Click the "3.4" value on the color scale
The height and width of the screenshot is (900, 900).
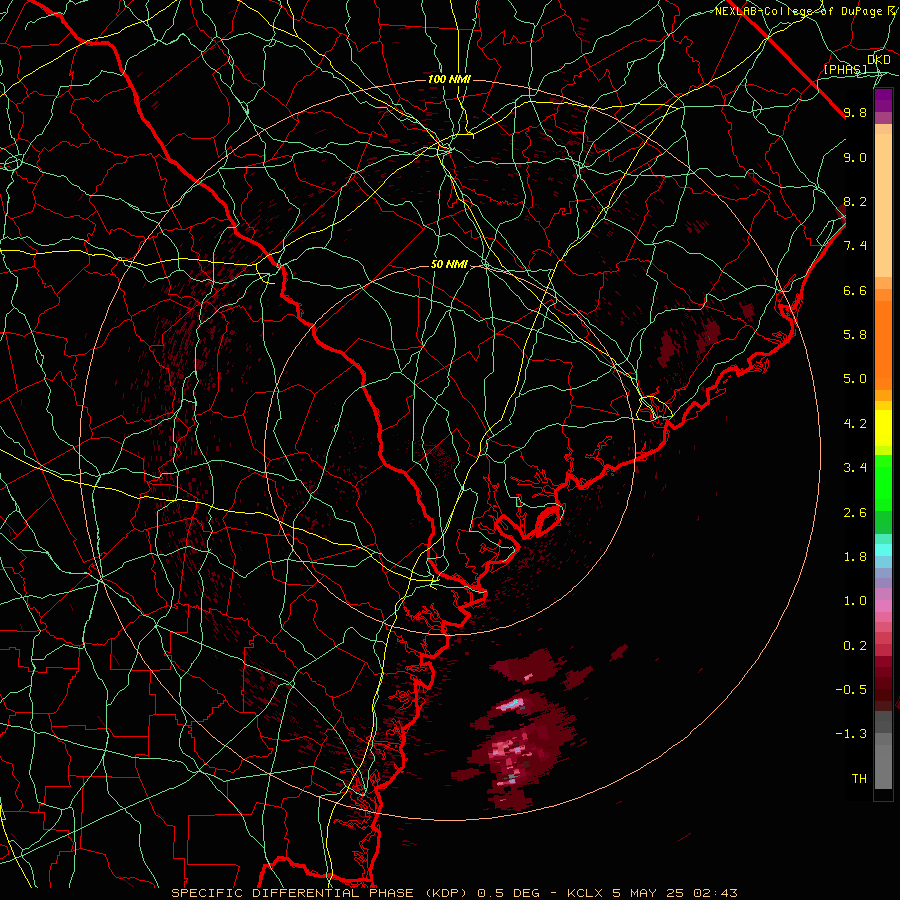[x=855, y=468]
